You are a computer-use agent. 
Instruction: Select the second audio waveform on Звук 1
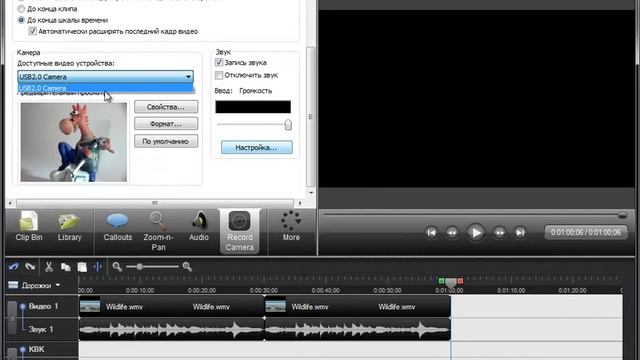tap(358, 329)
